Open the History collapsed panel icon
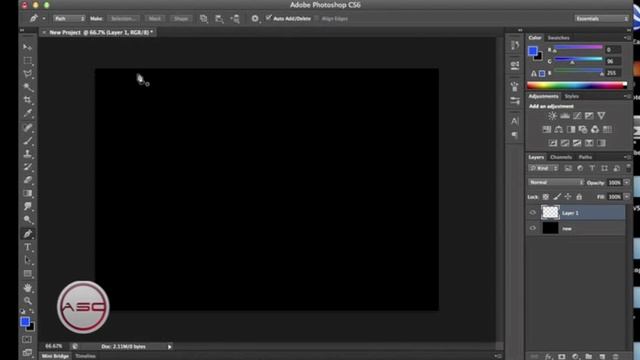This screenshot has width=640, height=360. [515, 45]
